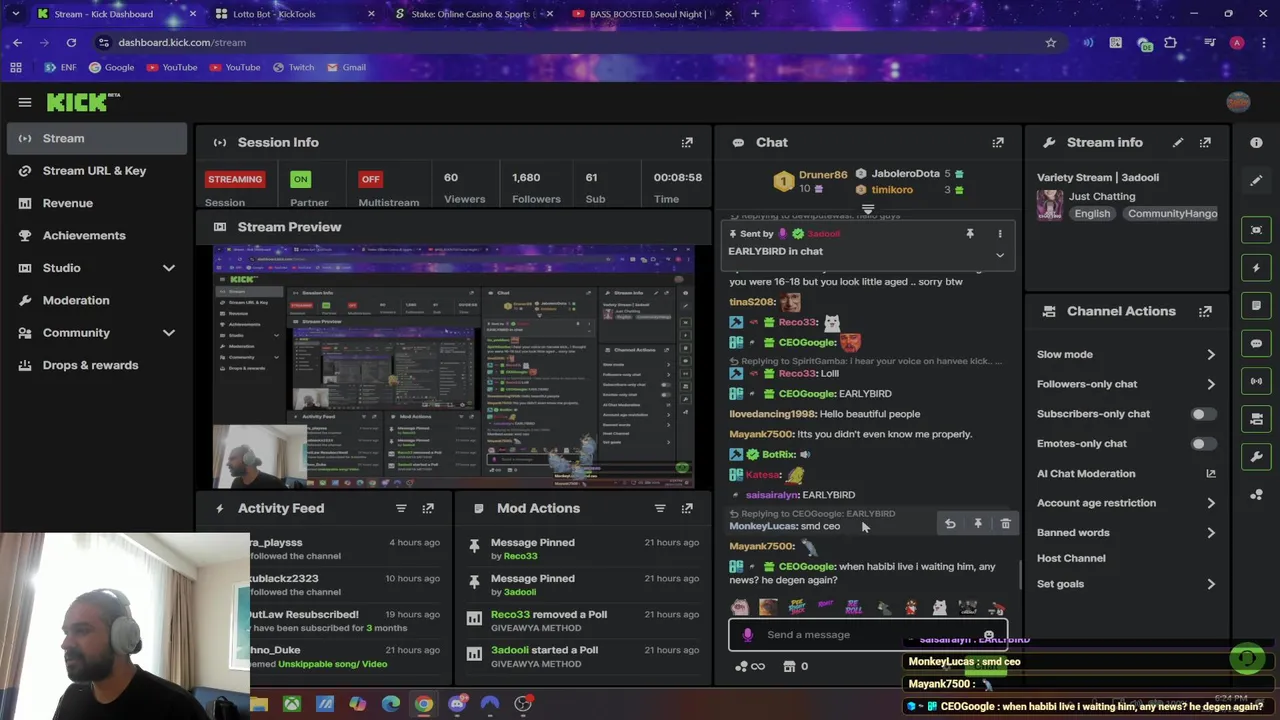Bookmark this page with the star icon
The image size is (1280, 720).
coord(1050,43)
